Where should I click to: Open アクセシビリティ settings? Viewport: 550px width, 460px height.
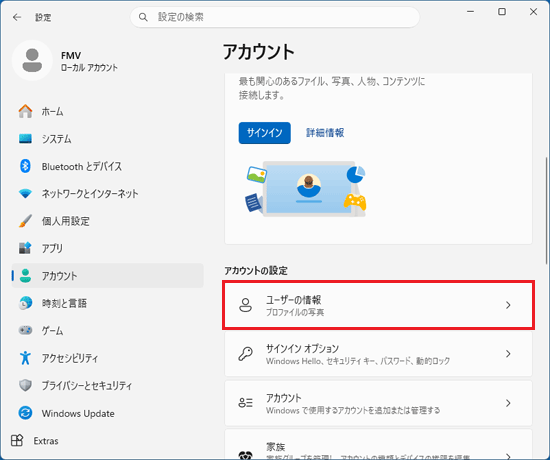107,358
